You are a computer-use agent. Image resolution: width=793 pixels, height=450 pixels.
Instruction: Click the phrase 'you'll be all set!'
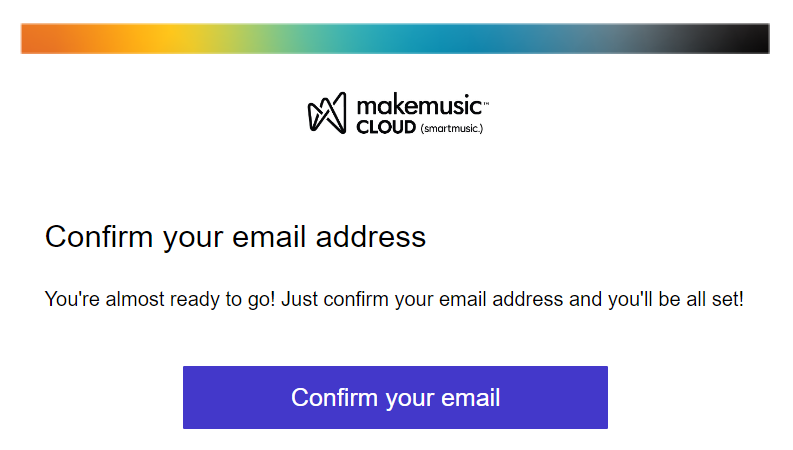pyautogui.click(x=676, y=299)
